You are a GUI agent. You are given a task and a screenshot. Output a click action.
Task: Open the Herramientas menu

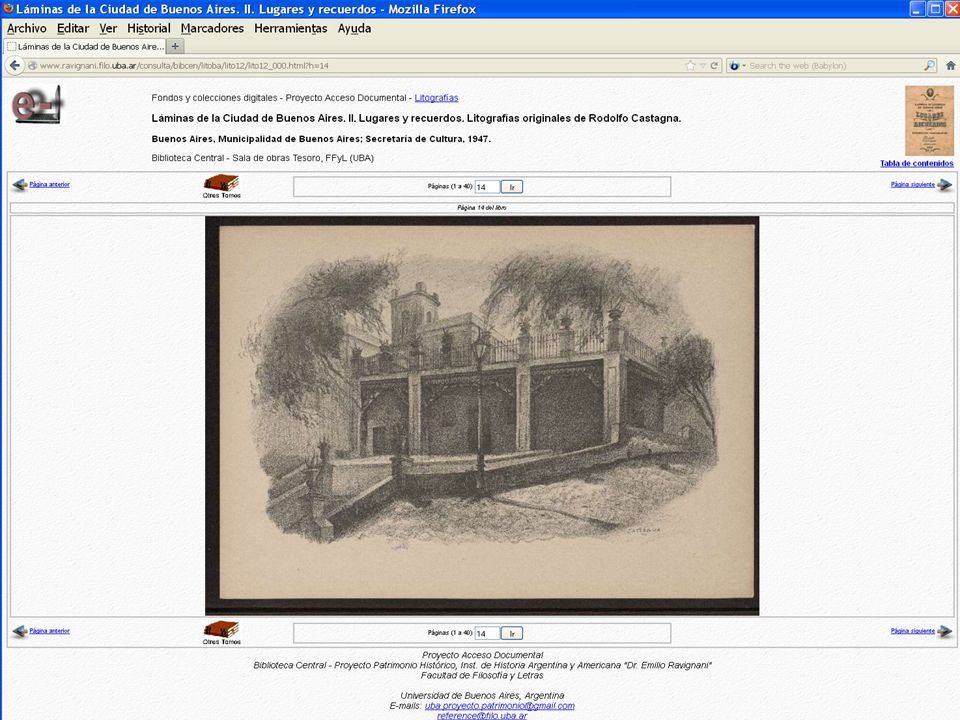pos(290,28)
